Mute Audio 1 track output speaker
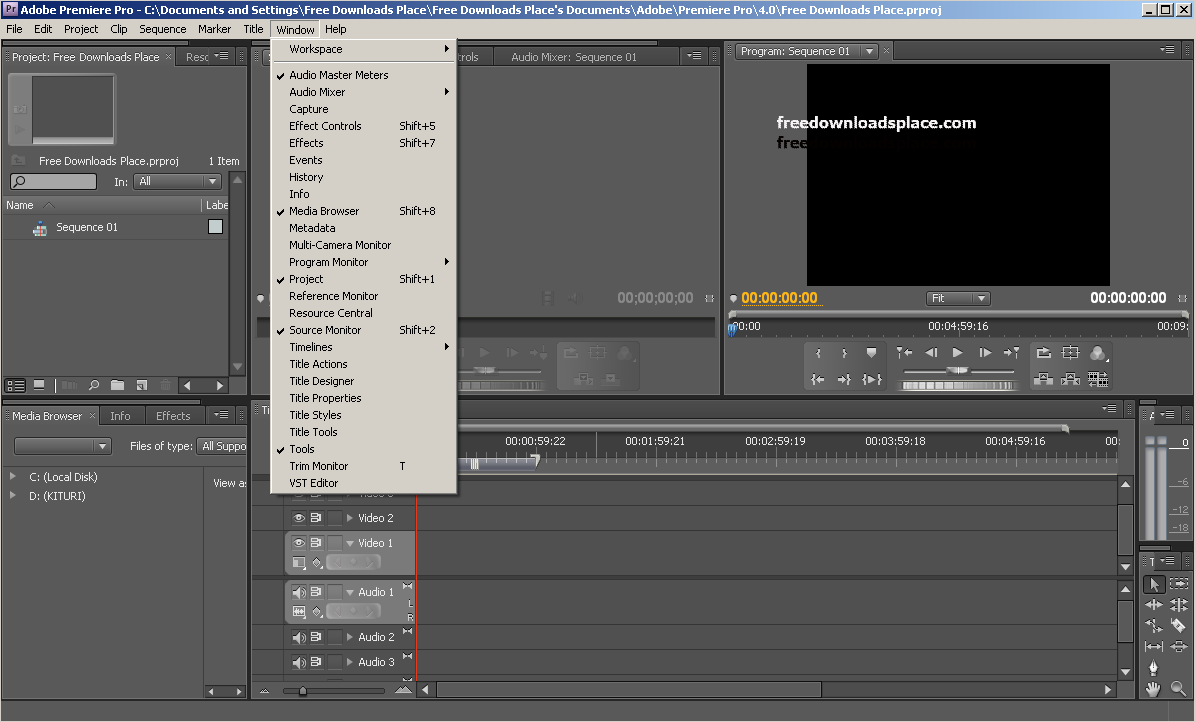The image size is (1196, 722). (299, 592)
